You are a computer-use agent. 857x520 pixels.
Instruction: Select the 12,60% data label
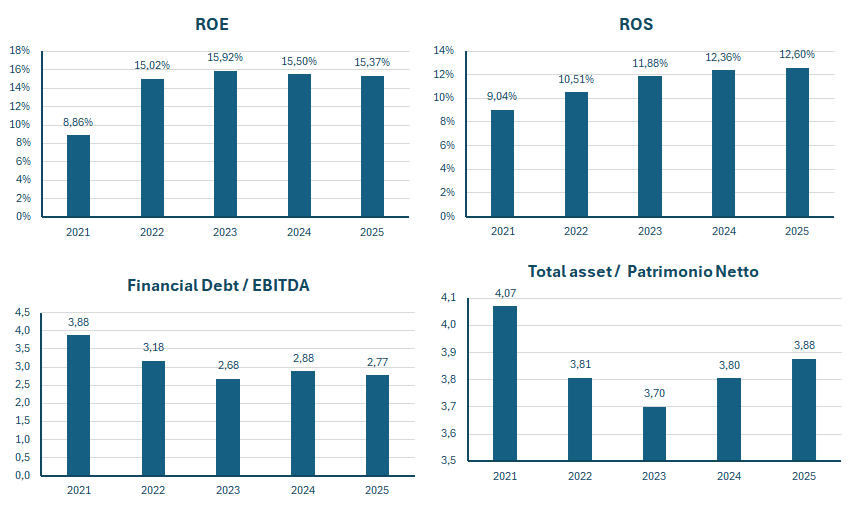pyautogui.click(x=797, y=55)
